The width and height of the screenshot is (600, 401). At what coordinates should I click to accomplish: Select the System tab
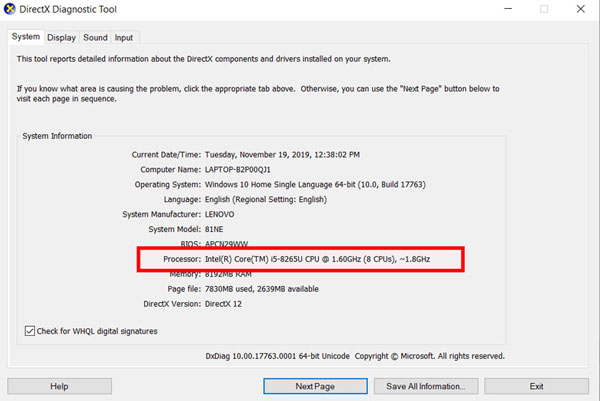pos(26,37)
